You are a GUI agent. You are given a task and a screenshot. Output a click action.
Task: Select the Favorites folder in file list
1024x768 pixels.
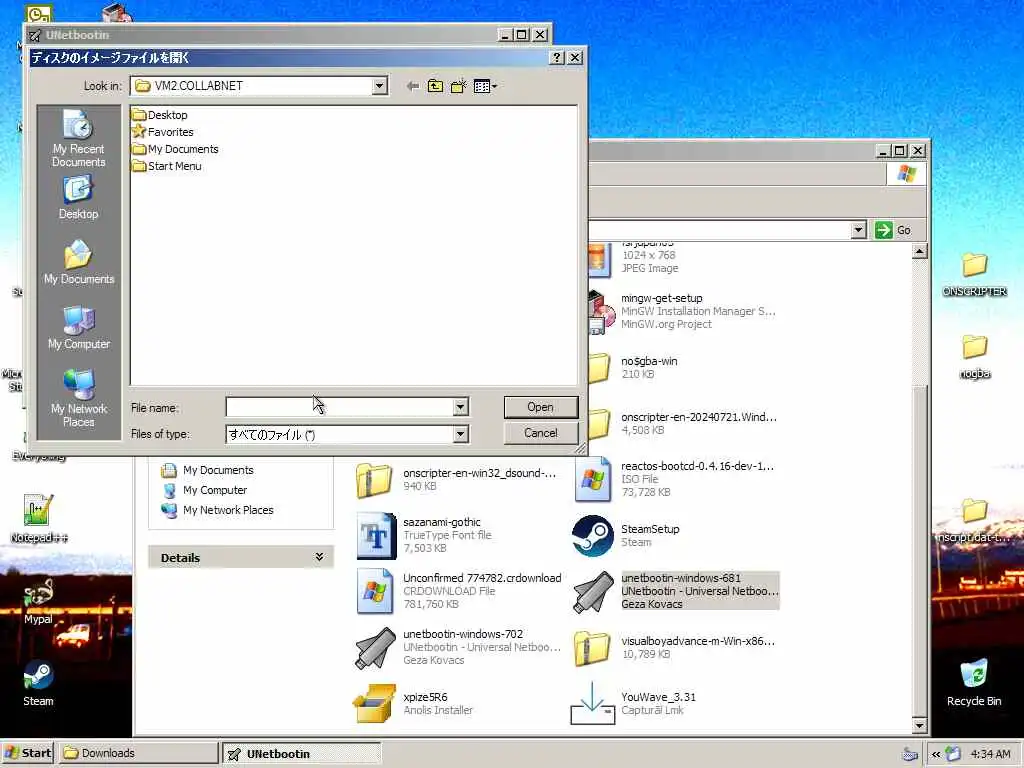coord(163,132)
